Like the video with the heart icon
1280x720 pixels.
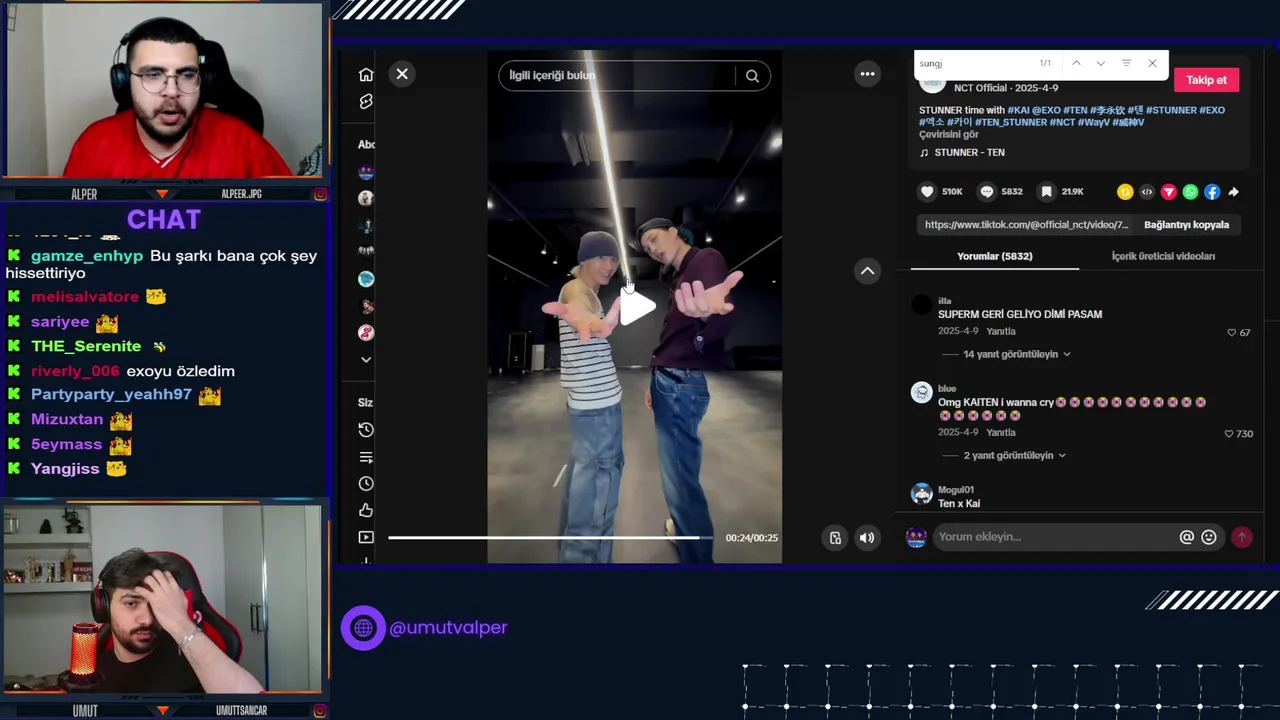(927, 192)
